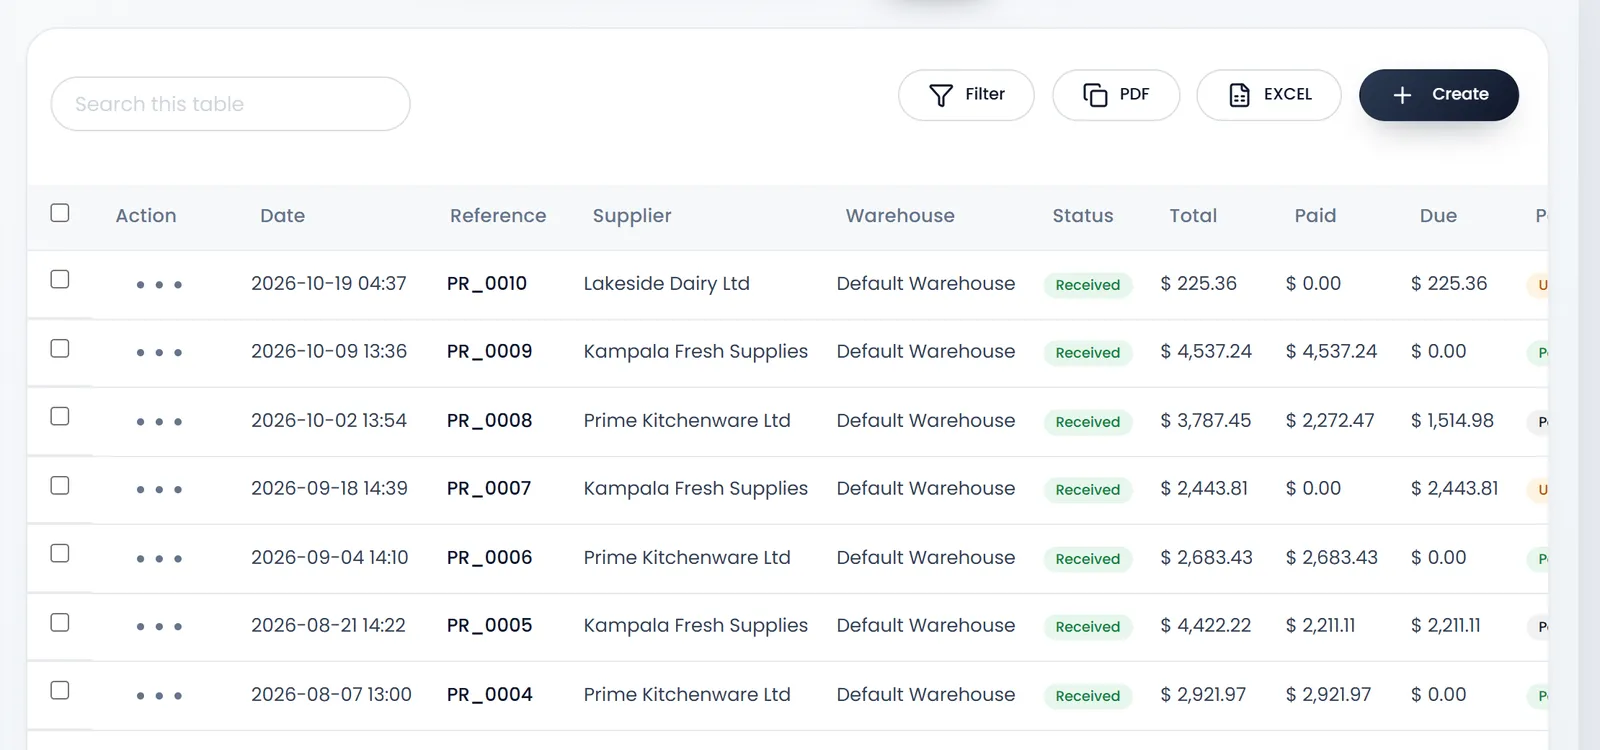The width and height of the screenshot is (1600, 750).
Task: Sort by the Total column header
Action: (x=1194, y=216)
